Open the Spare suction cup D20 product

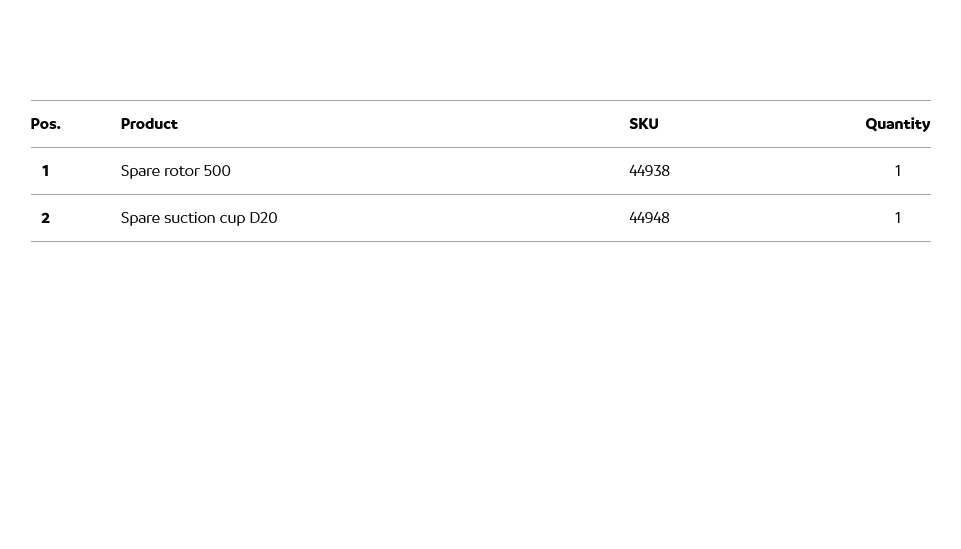(x=198, y=218)
